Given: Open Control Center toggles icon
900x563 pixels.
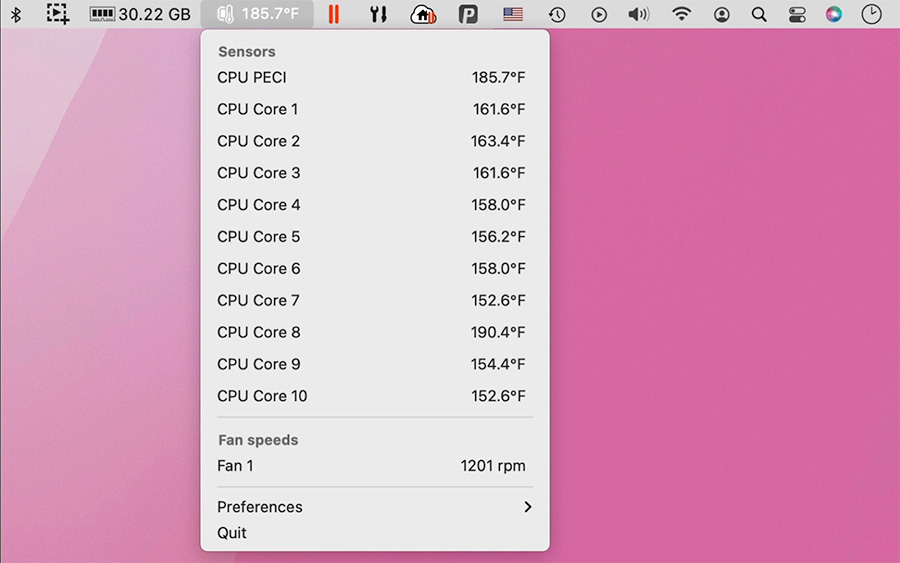Looking at the screenshot, I should point(797,15).
